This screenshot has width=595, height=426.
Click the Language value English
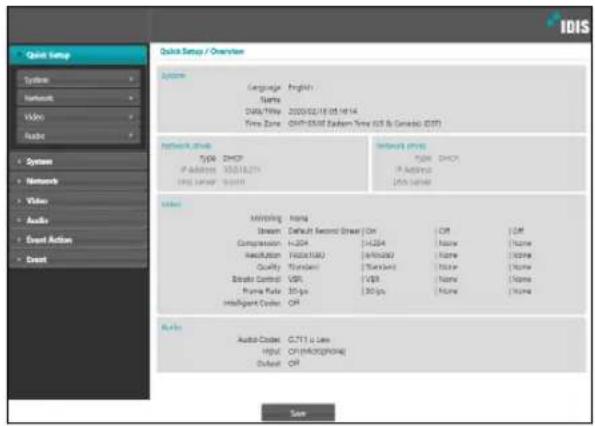[300, 87]
